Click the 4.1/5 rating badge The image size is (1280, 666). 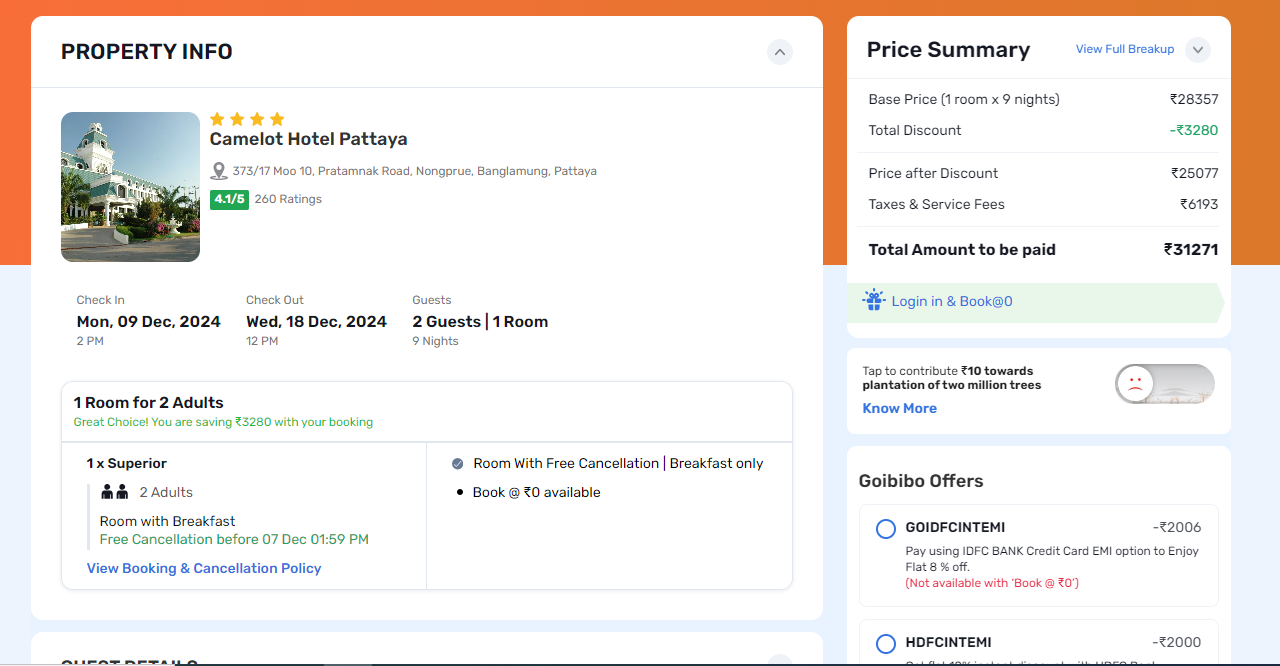point(229,199)
